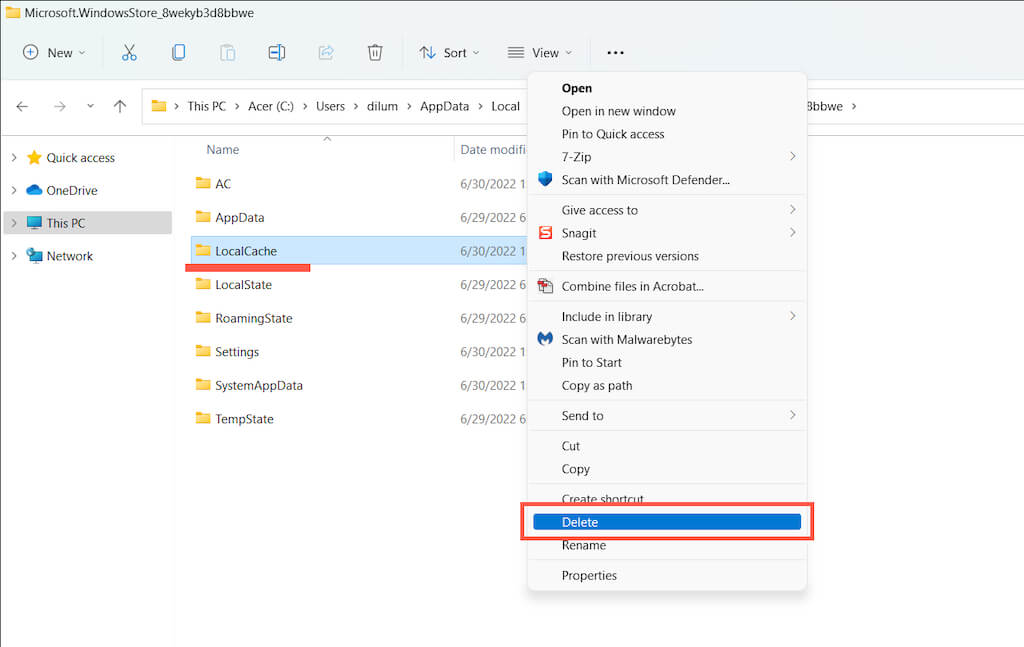Open the View dropdown menu
1024x647 pixels.
click(x=540, y=53)
